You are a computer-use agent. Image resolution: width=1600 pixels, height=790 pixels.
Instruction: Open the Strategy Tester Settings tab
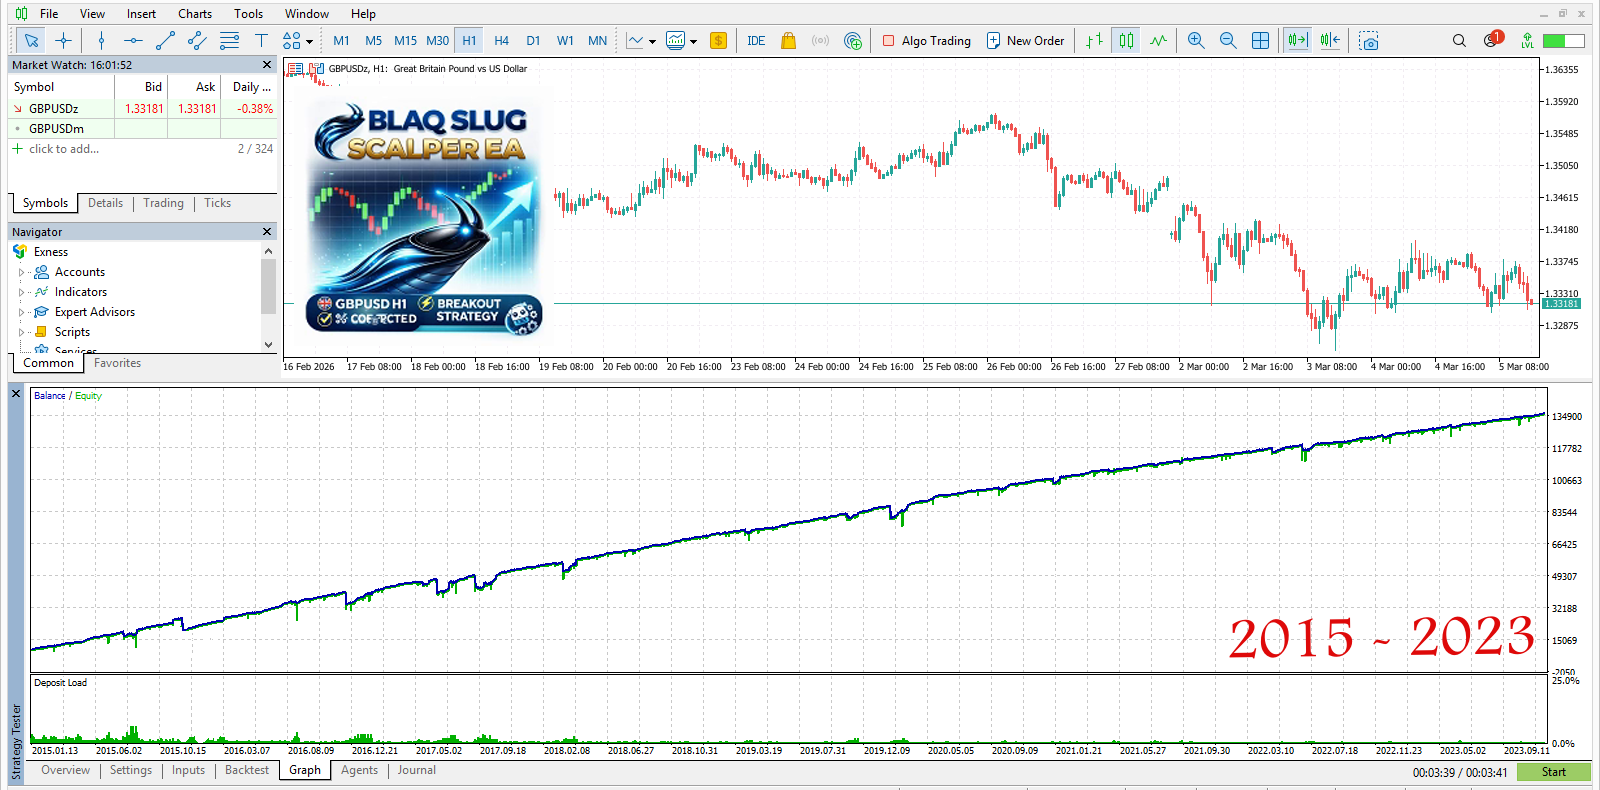tap(131, 770)
